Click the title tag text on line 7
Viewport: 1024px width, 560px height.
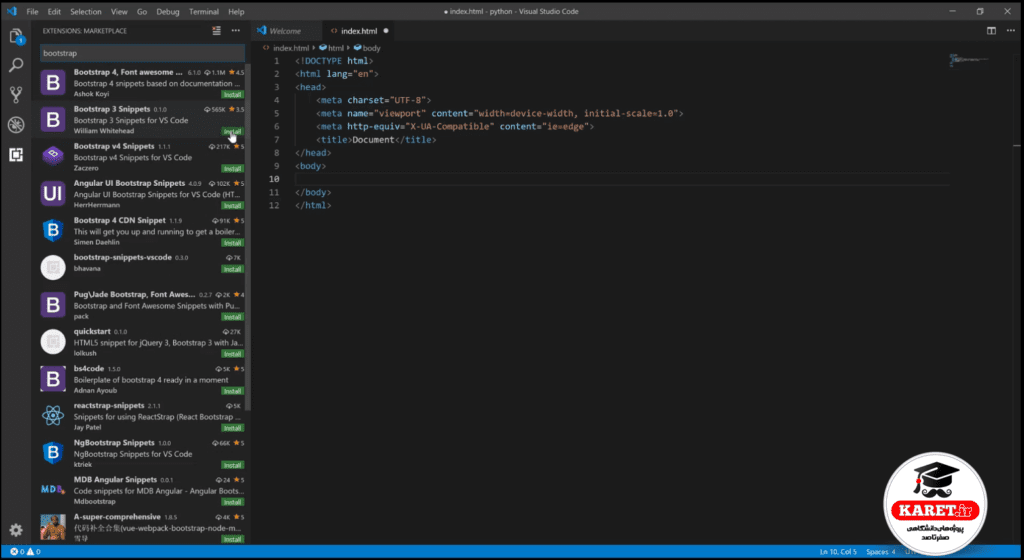pos(376,140)
